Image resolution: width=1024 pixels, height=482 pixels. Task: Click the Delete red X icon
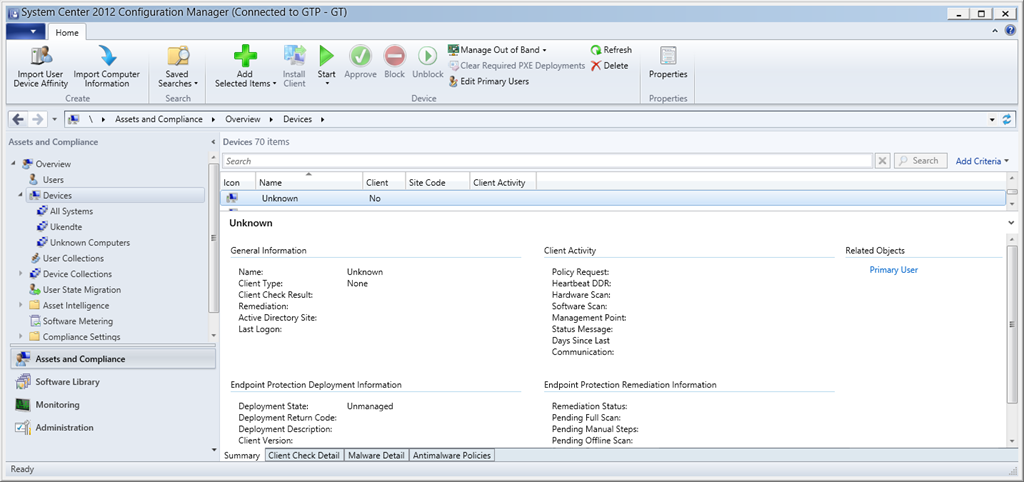pos(596,66)
